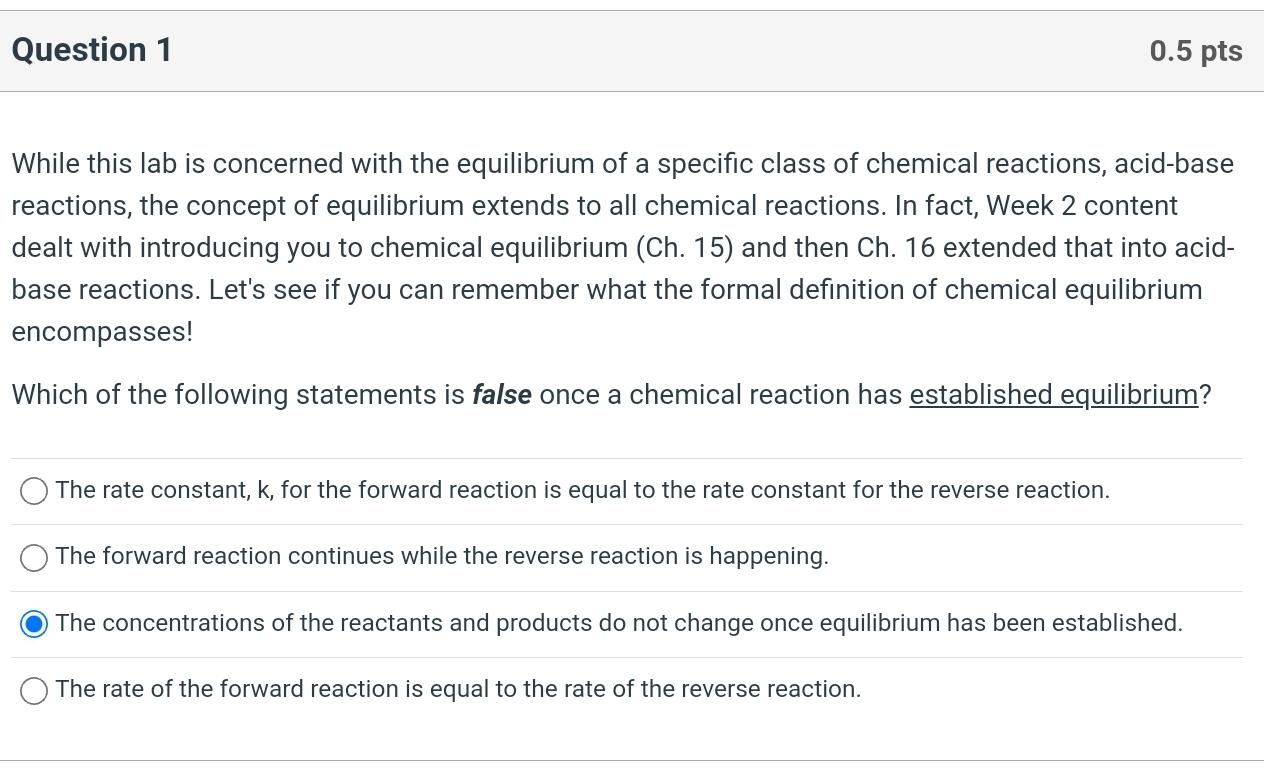Click the answer text starting 'The rate constant, k'

582,490
